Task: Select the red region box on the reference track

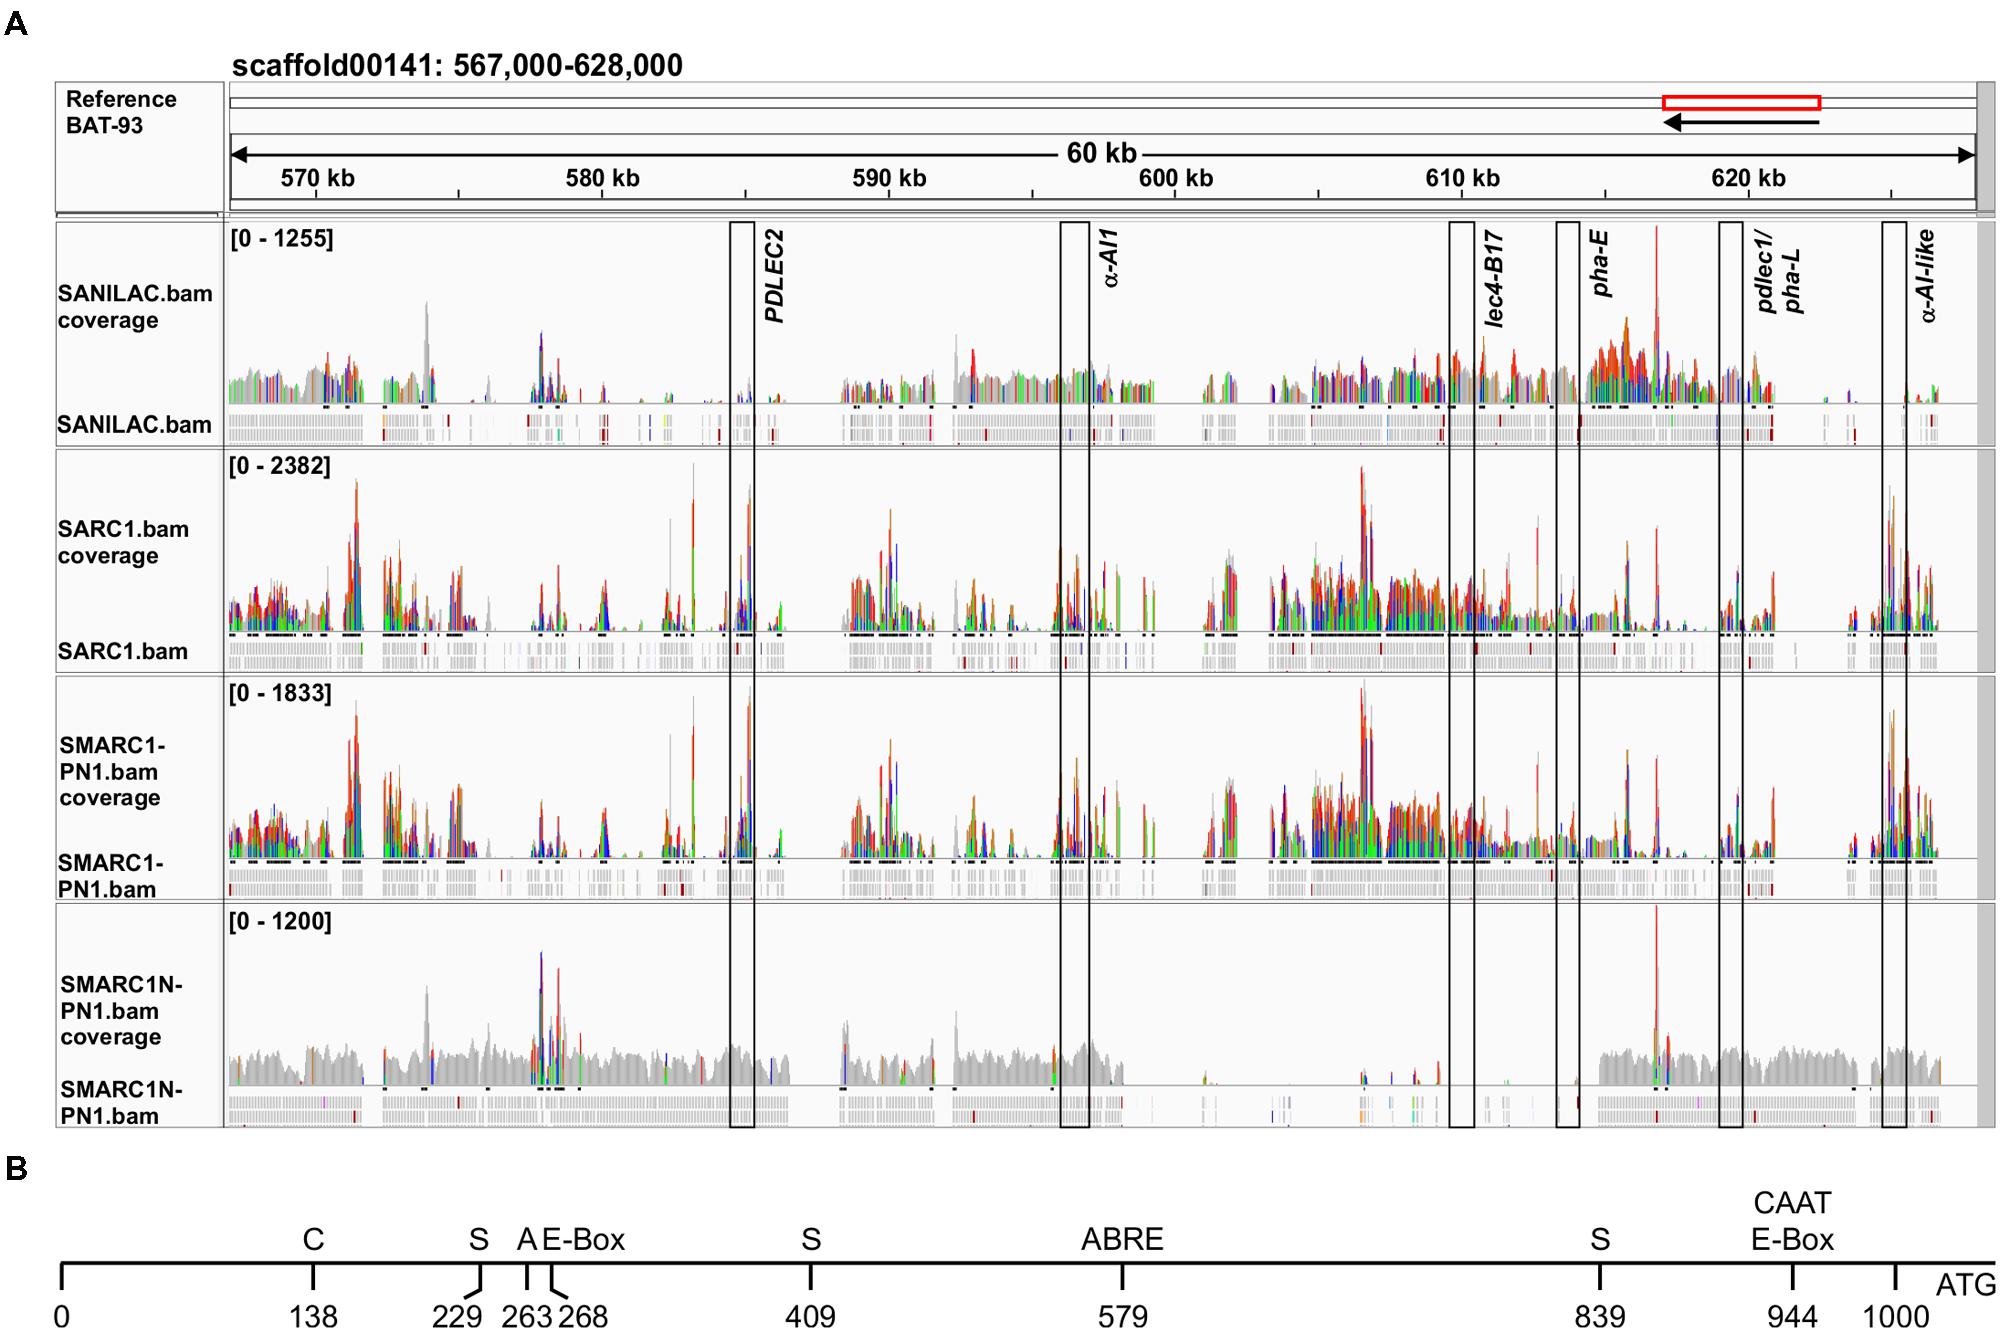Action: tap(1741, 102)
